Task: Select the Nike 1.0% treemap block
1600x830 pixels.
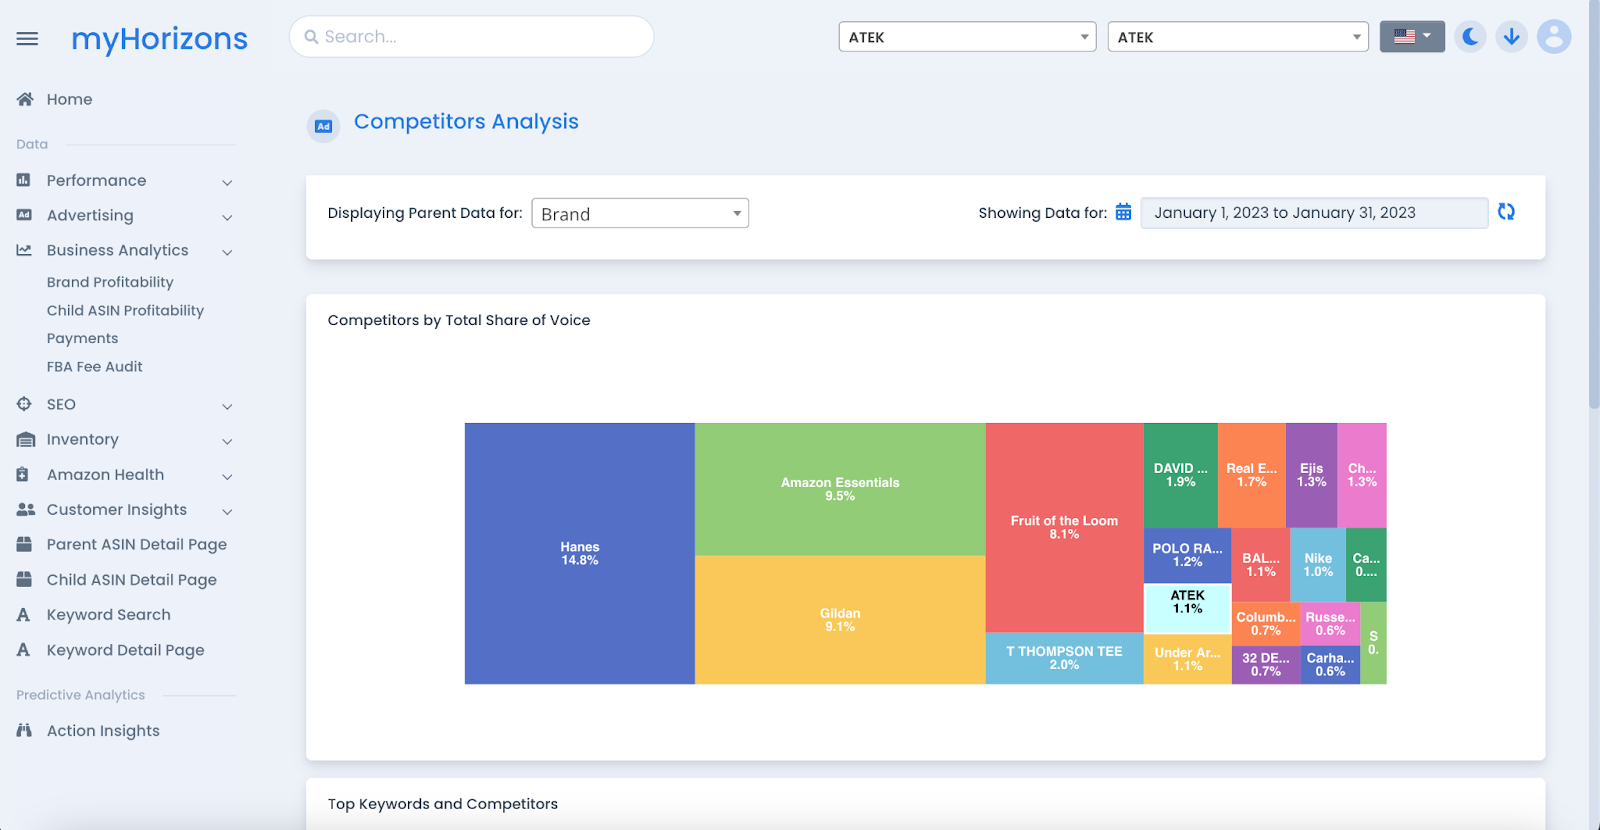Action: [x=1318, y=565]
